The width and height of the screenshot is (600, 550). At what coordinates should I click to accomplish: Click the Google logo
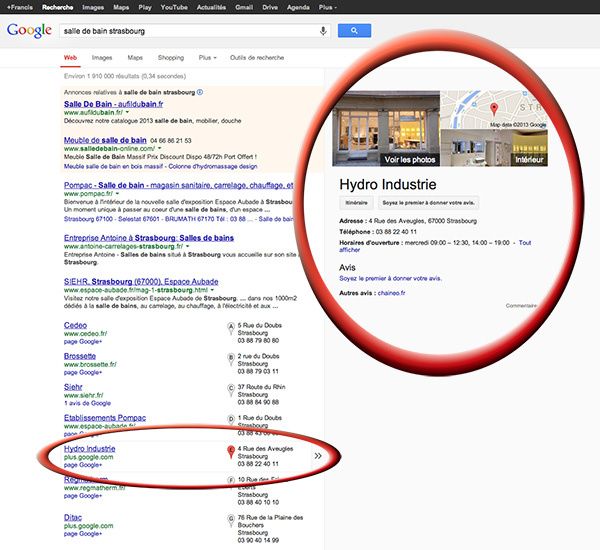coord(29,31)
